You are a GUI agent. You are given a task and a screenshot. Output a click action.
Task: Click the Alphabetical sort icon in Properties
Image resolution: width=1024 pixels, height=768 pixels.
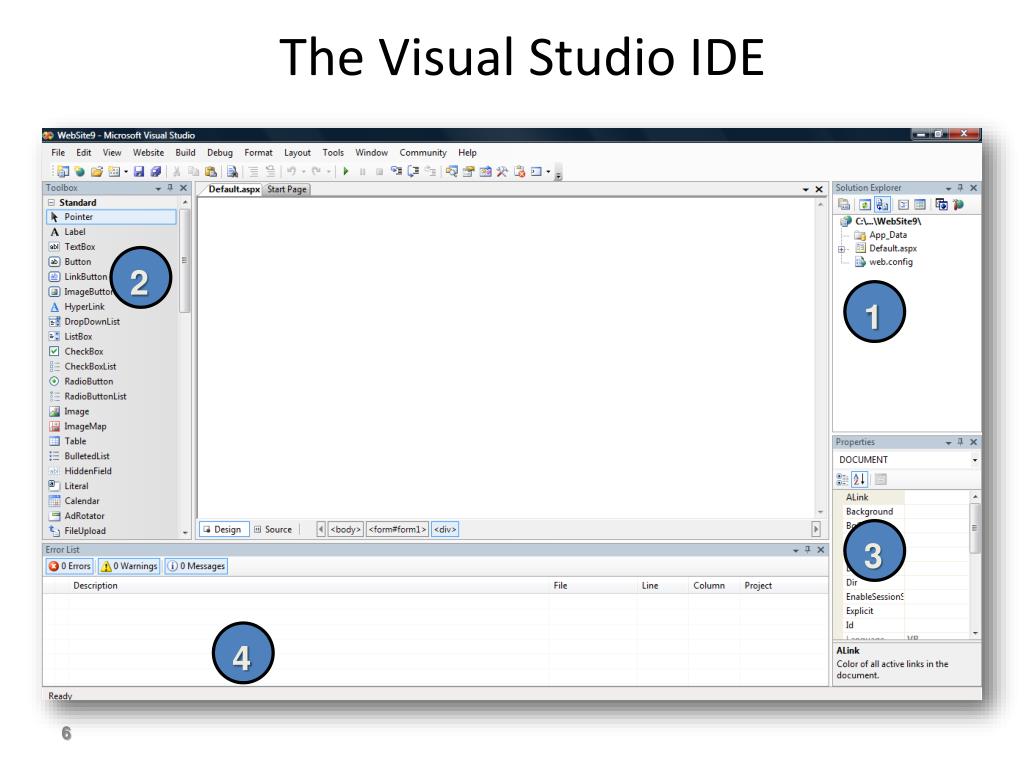pyautogui.click(x=859, y=479)
